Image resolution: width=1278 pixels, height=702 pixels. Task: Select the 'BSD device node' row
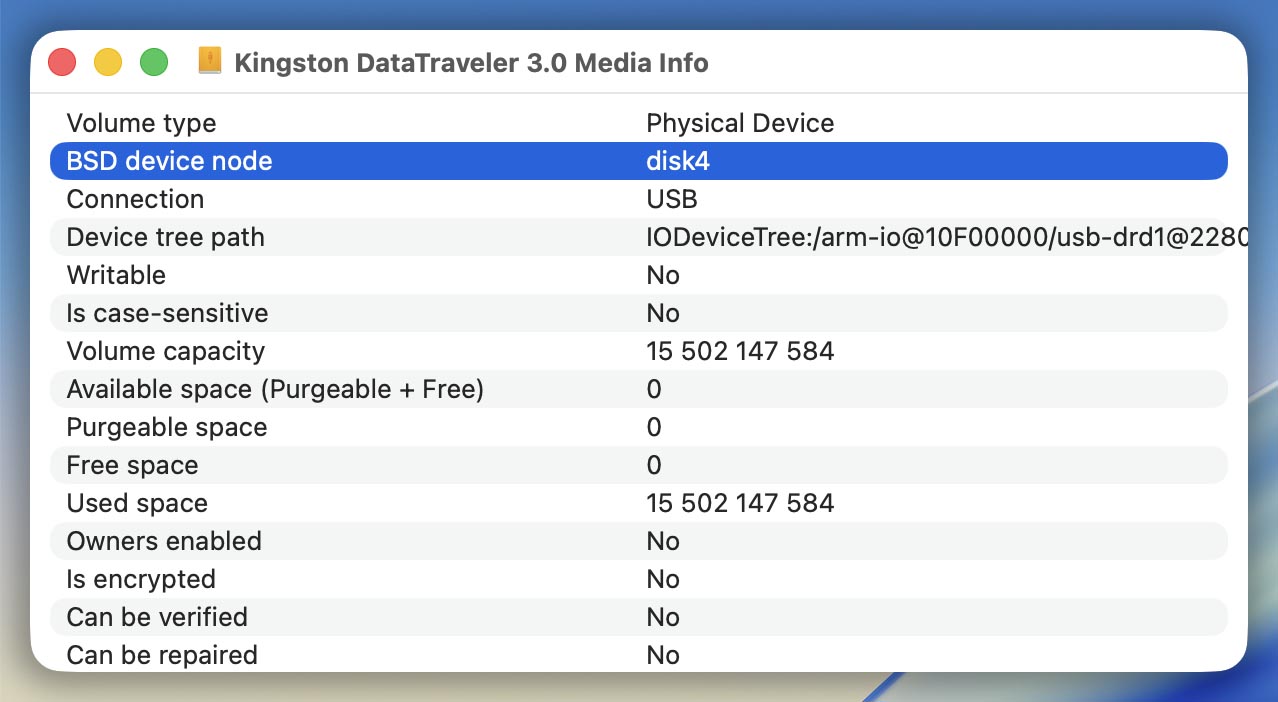click(639, 161)
